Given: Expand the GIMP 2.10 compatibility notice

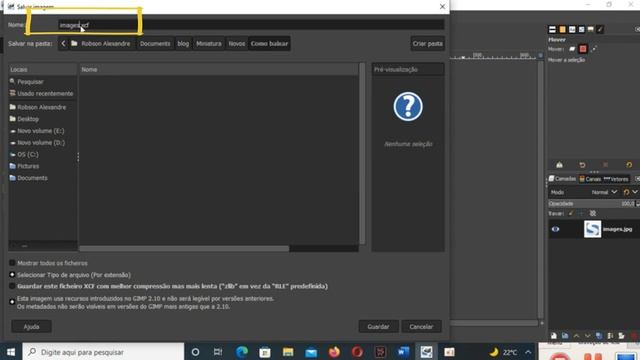Looking at the screenshot, I should pos(12,302).
